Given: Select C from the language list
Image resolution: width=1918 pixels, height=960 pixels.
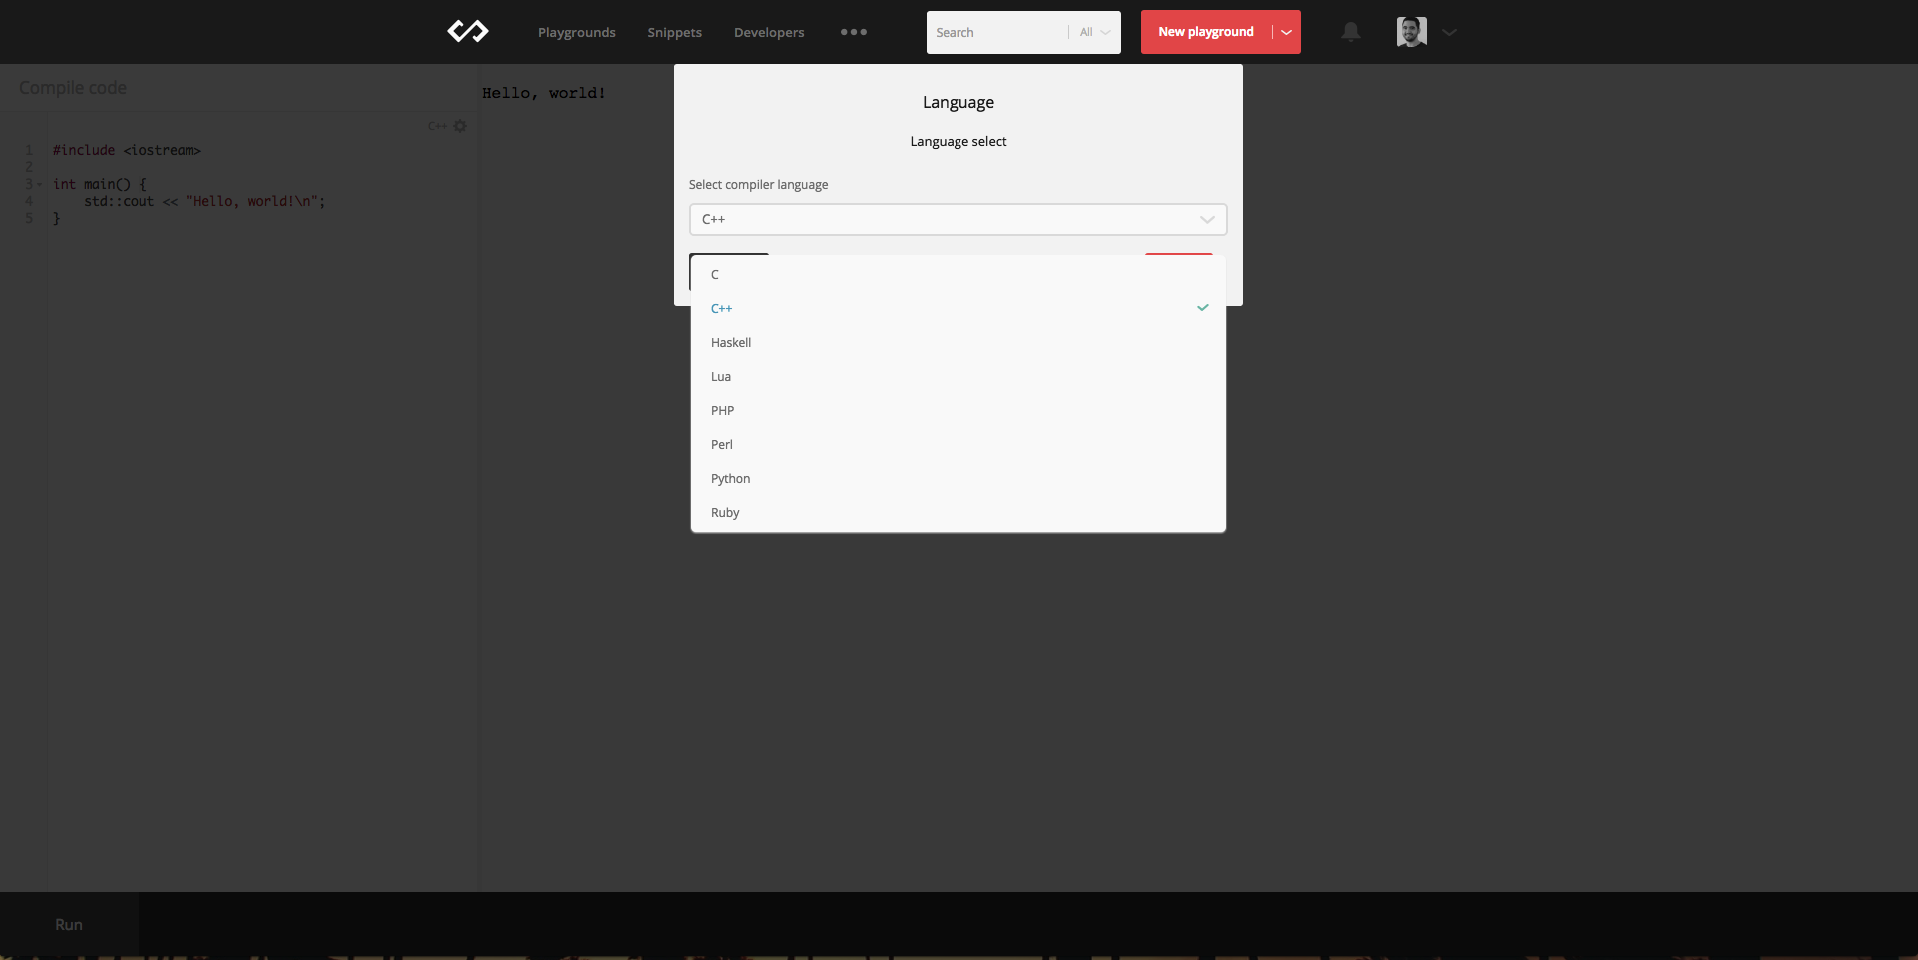Looking at the screenshot, I should tap(958, 274).
